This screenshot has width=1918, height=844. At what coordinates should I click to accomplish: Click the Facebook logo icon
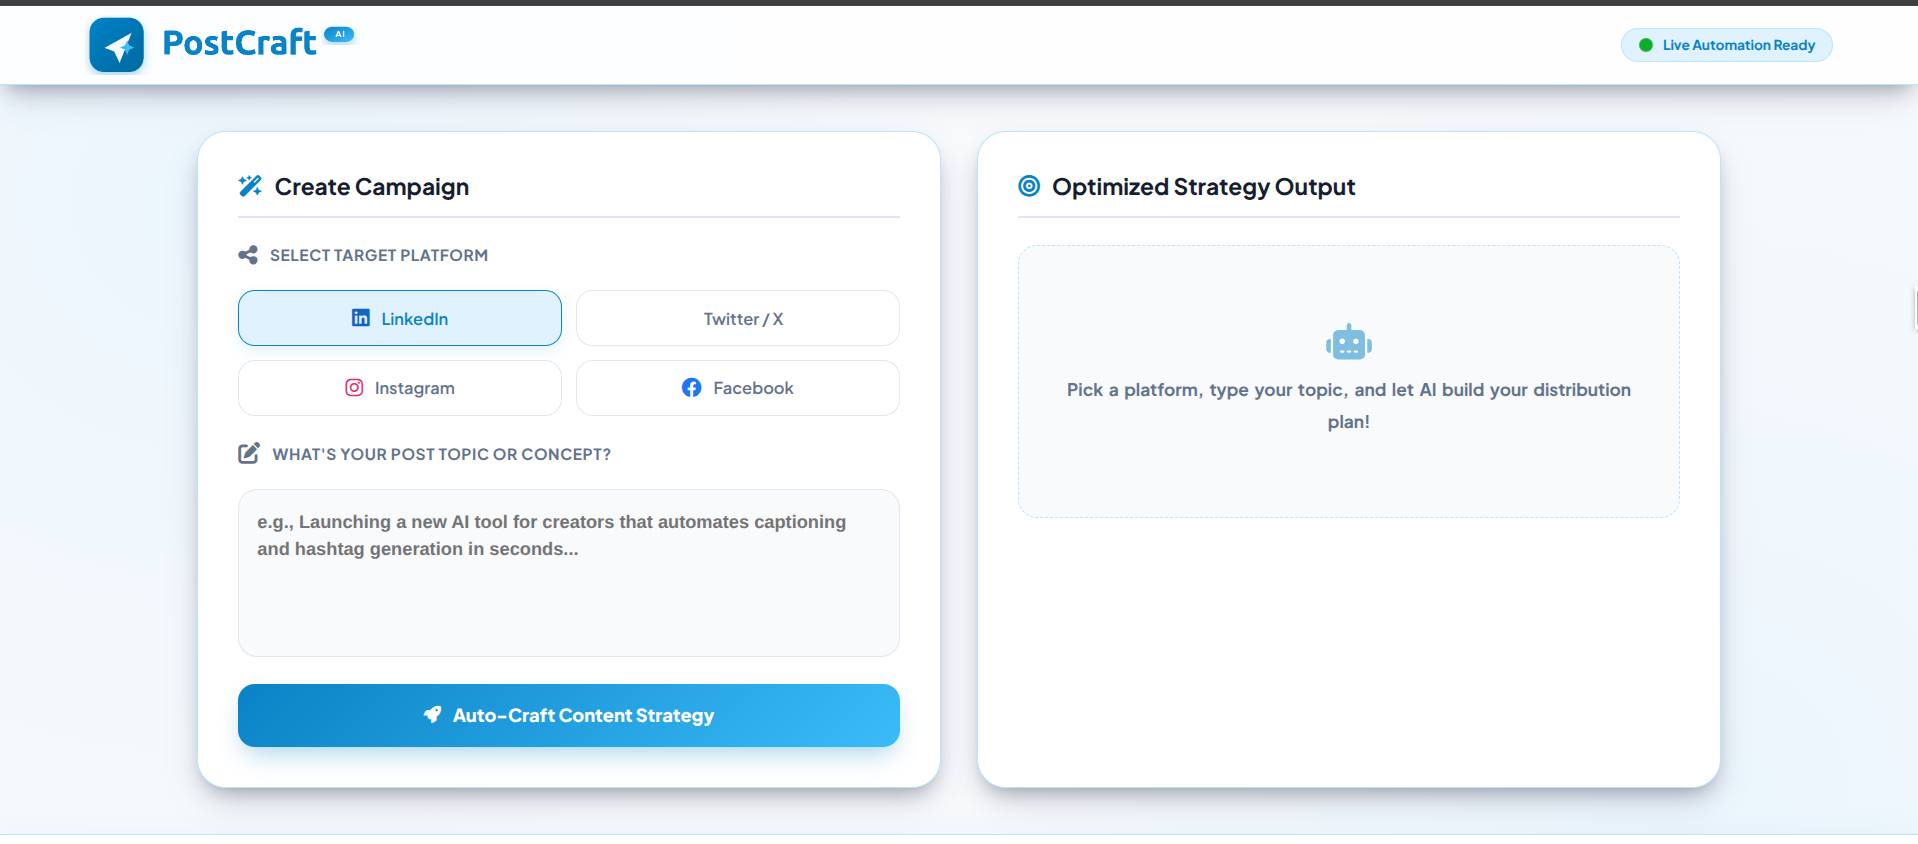pos(692,387)
